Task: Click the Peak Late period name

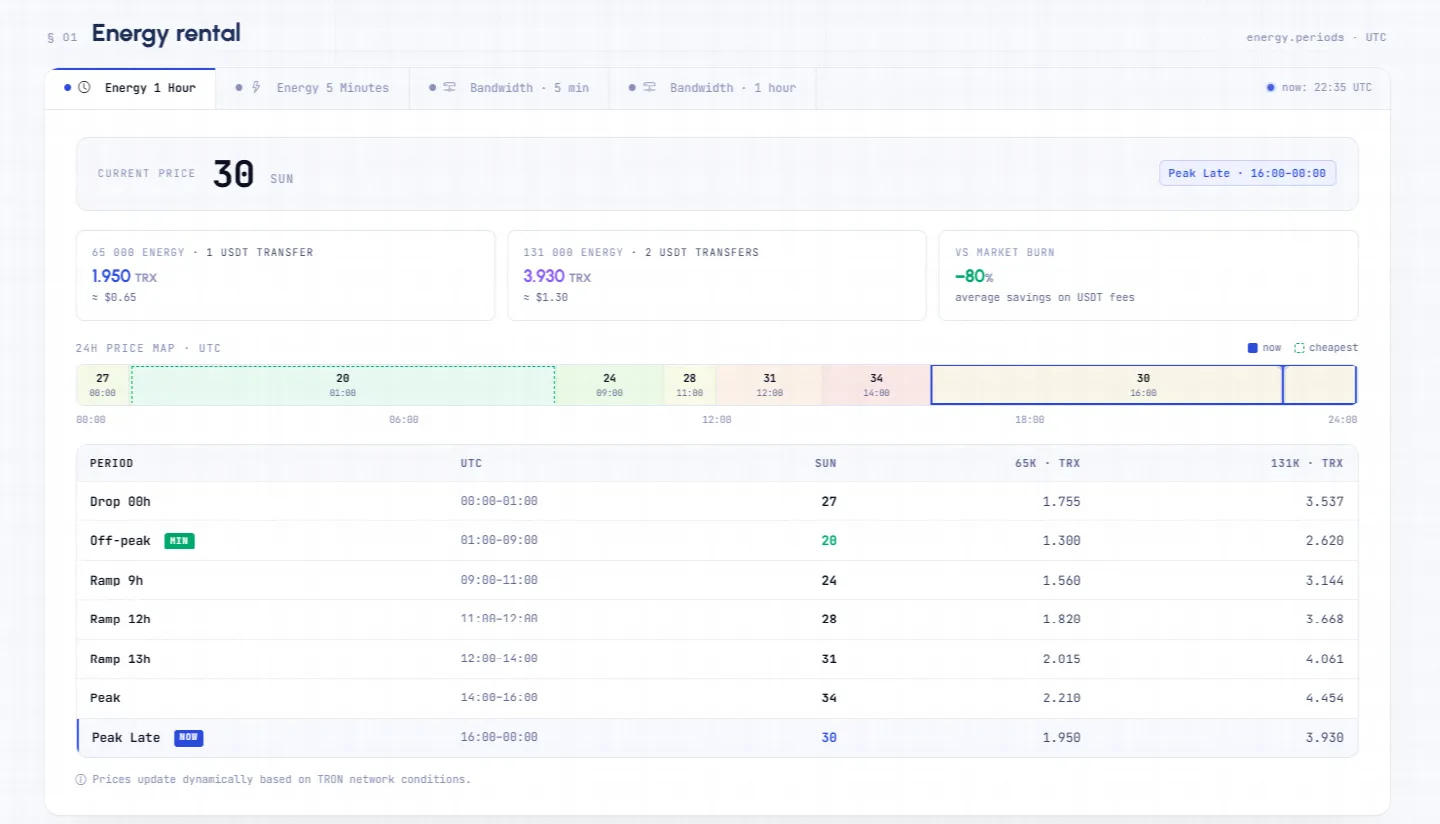Action: click(x=126, y=738)
